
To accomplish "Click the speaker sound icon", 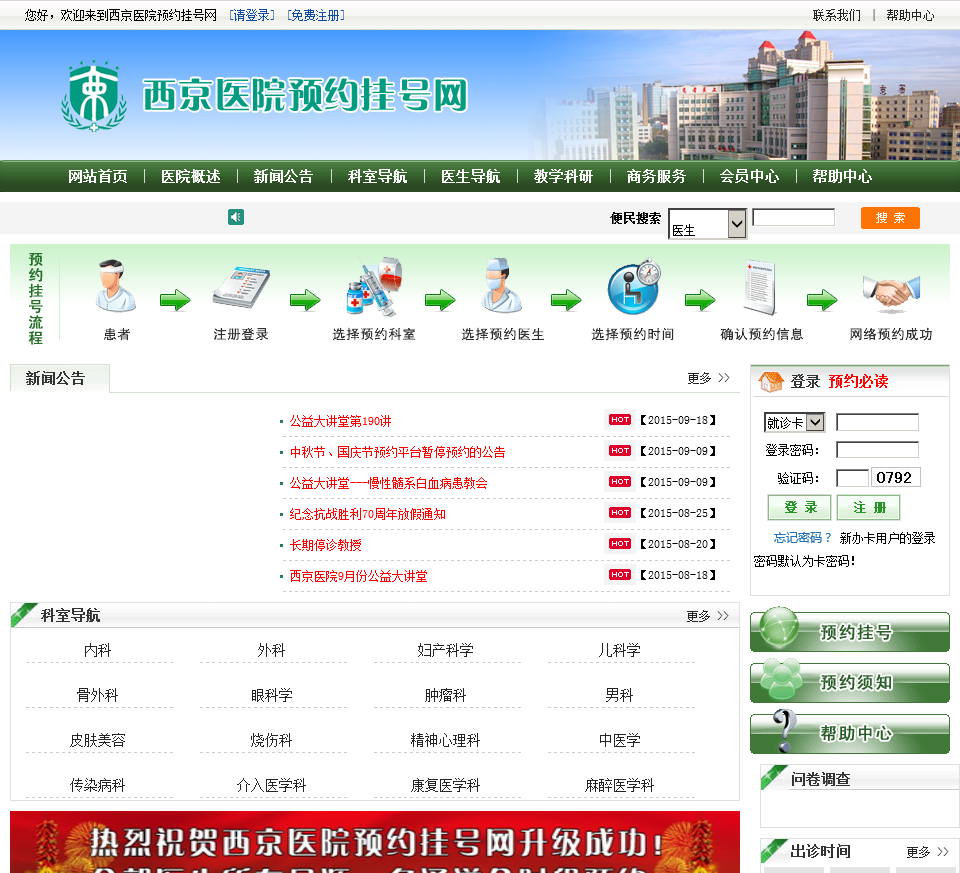I will (x=236, y=217).
